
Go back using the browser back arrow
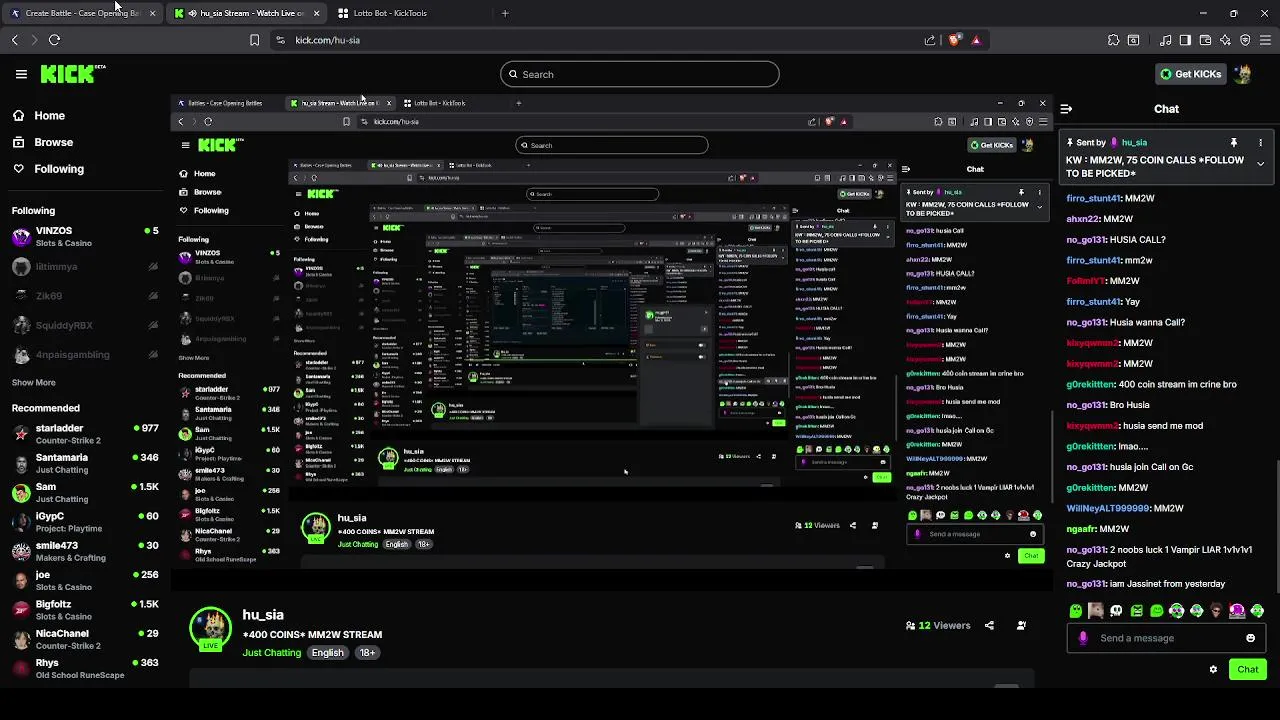click(x=15, y=40)
